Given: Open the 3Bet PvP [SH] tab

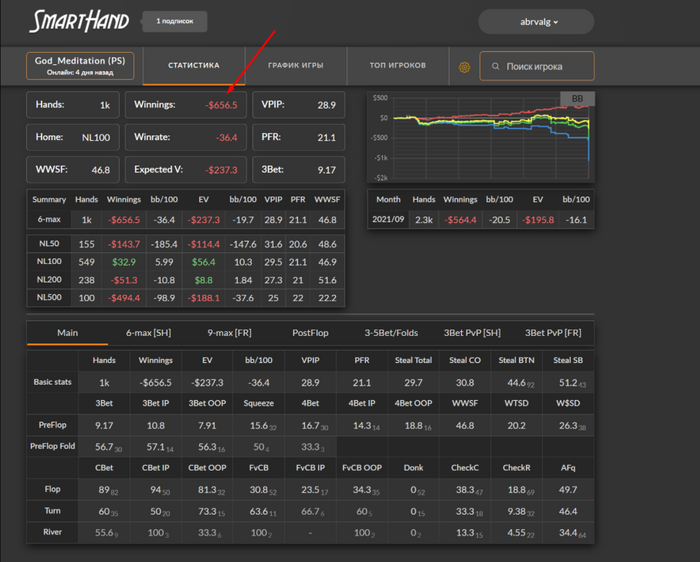Looking at the screenshot, I should (x=472, y=333).
